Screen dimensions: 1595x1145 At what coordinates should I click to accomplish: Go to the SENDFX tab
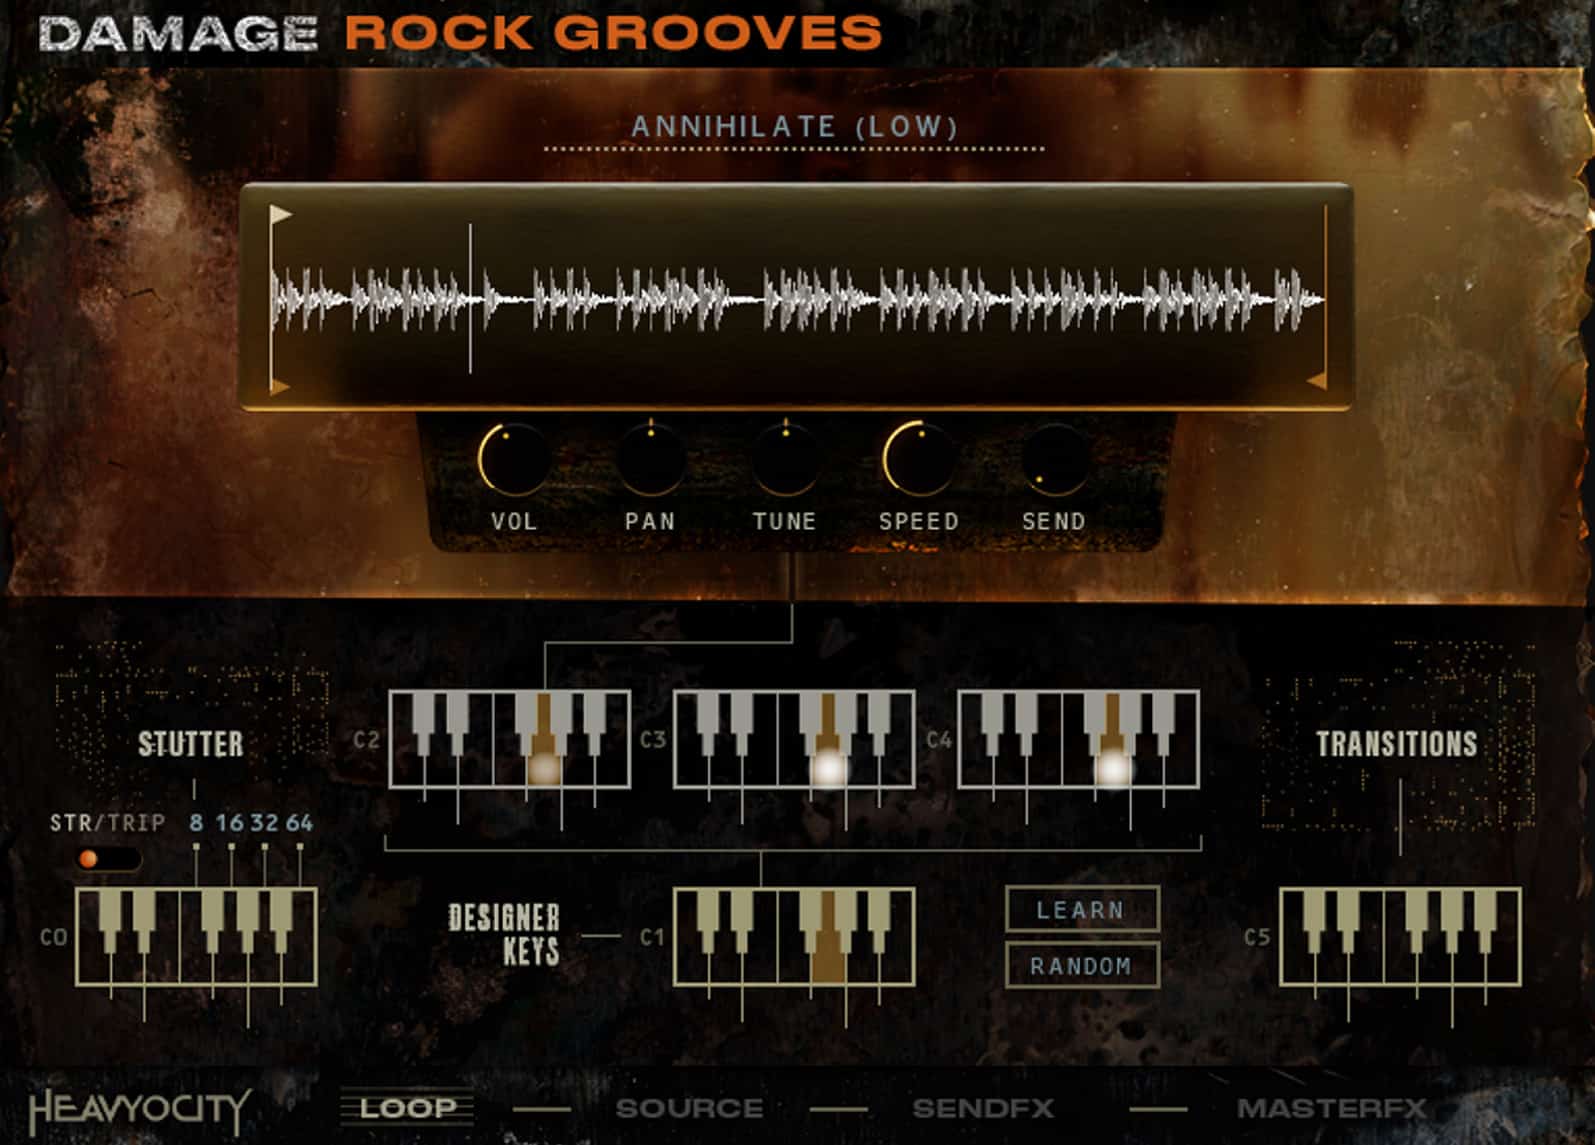click(x=983, y=1108)
